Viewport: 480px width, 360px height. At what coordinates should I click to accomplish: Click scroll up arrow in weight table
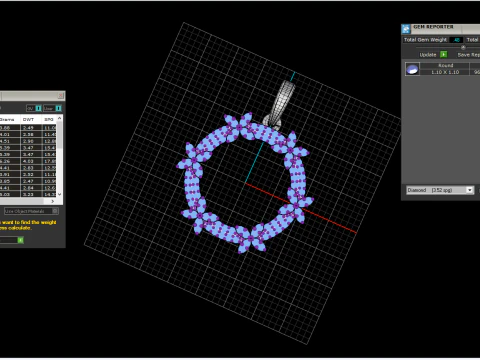tap(59, 118)
